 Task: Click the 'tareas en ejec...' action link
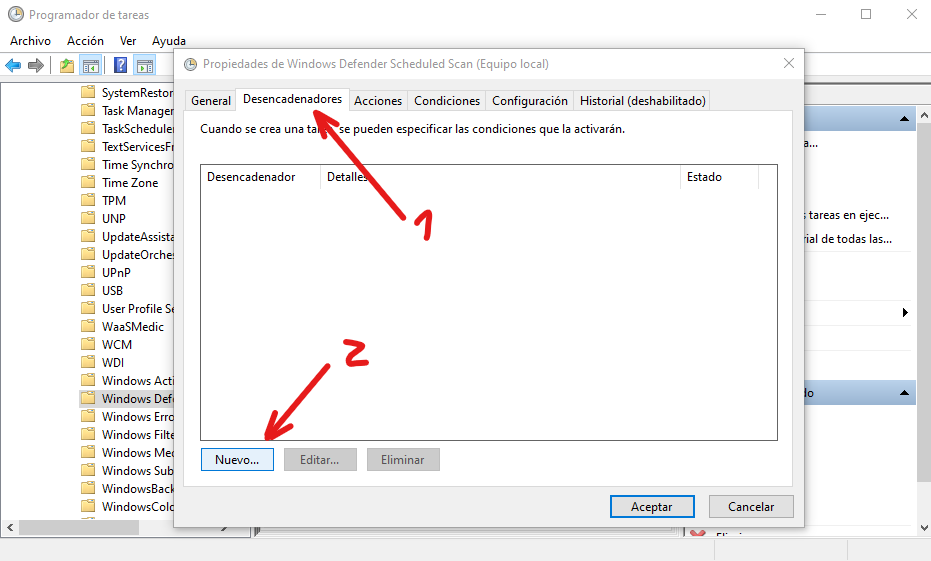point(847,215)
